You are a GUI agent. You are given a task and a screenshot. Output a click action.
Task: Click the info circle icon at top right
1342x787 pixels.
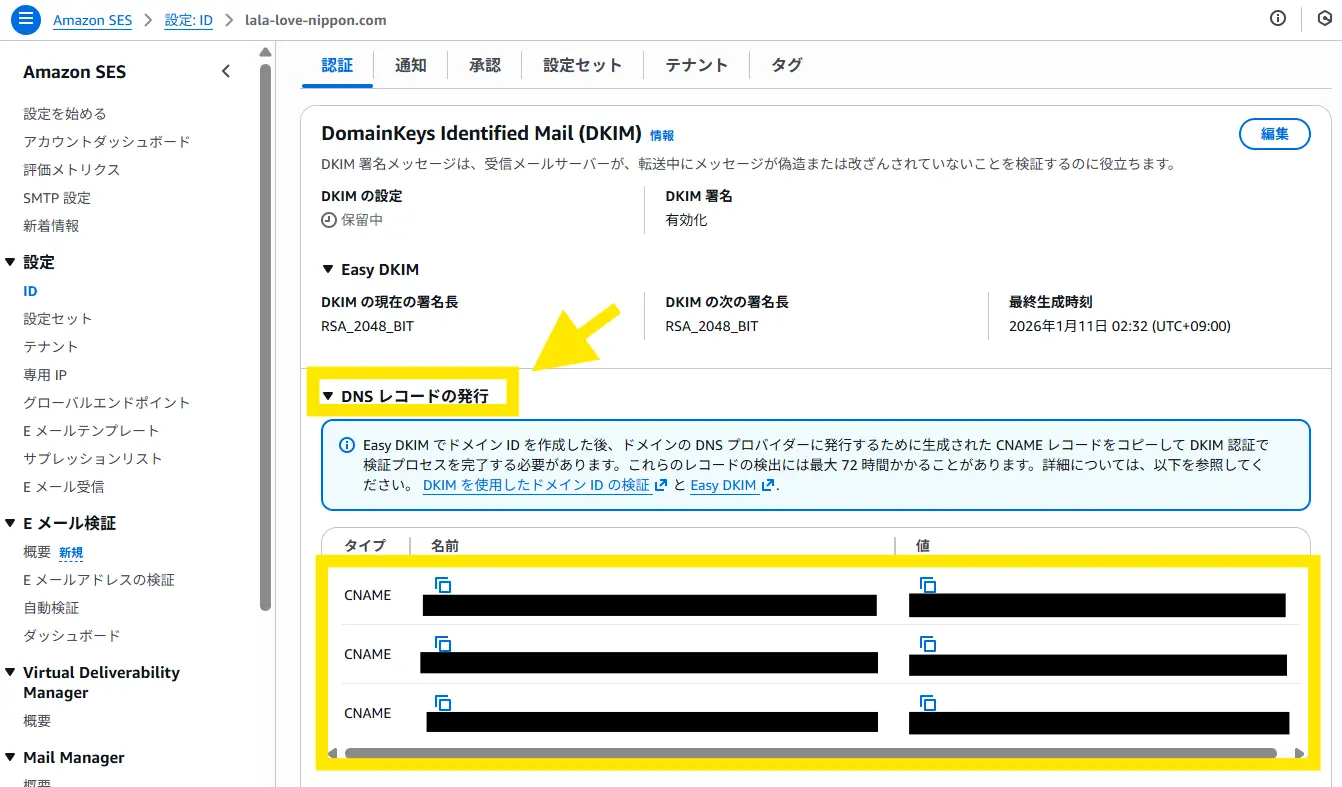point(1277,19)
